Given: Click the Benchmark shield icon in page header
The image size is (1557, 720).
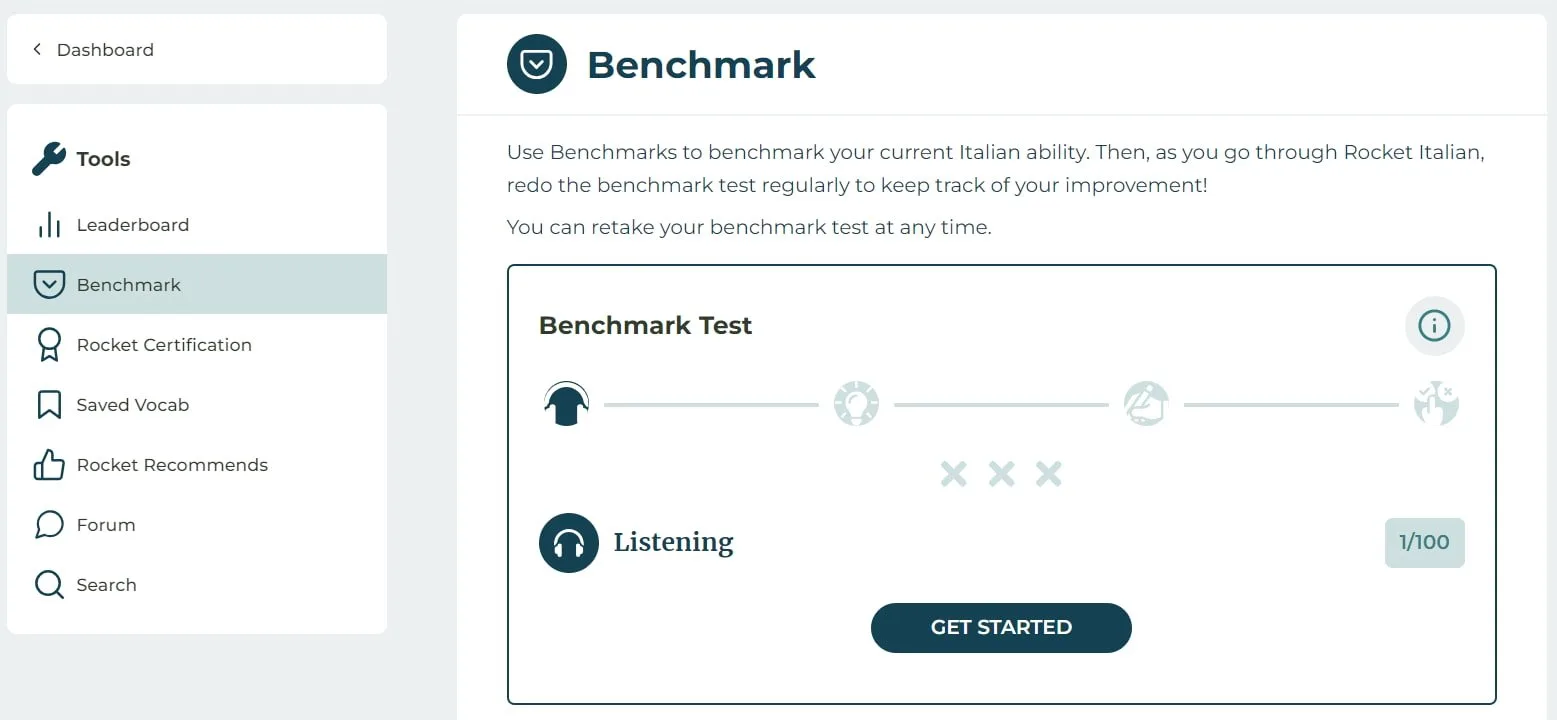Looking at the screenshot, I should pyautogui.click(x=537, y=64).
